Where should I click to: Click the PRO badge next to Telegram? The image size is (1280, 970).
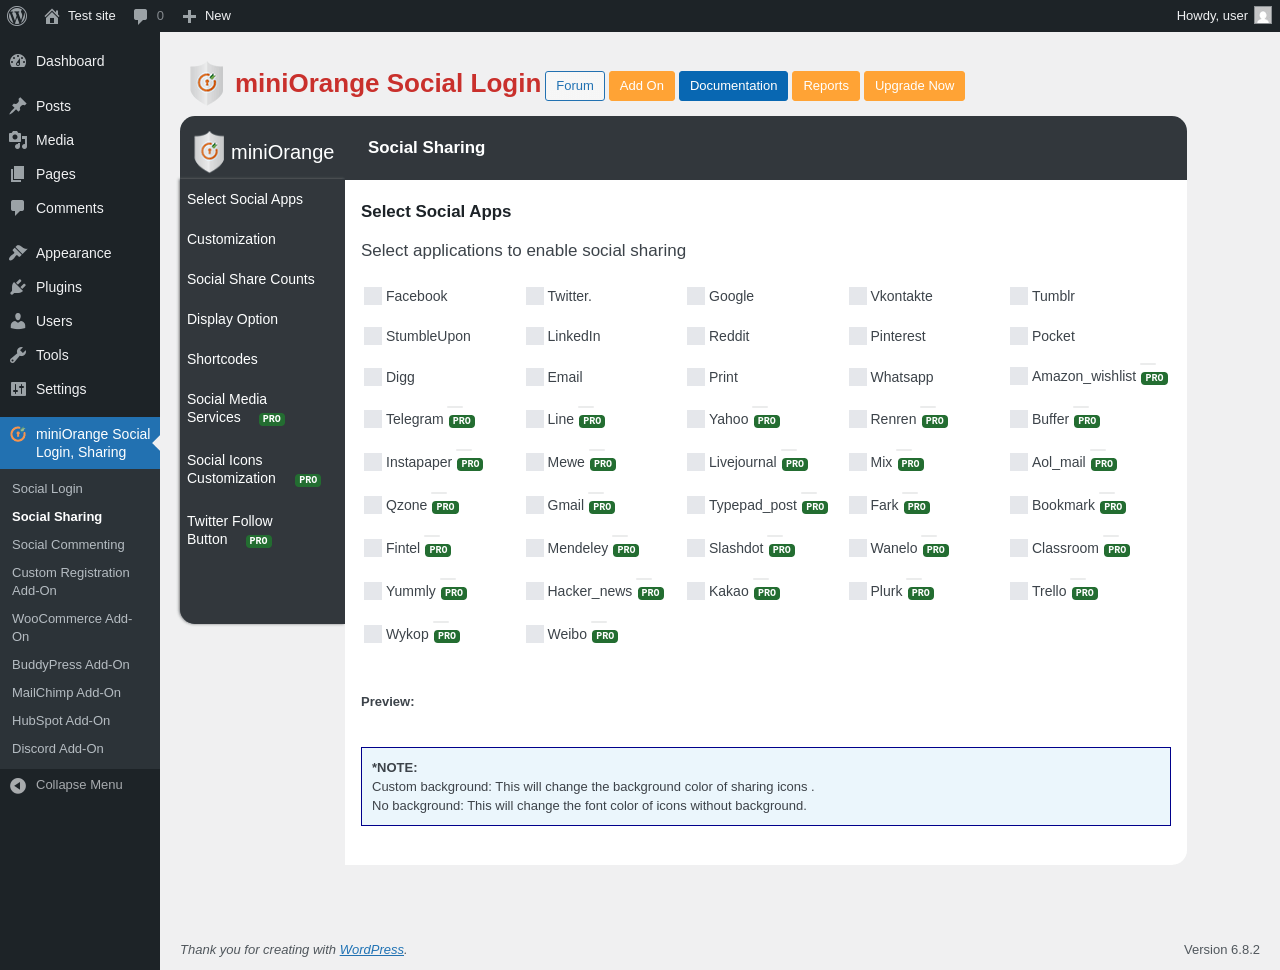pos(462,421)
